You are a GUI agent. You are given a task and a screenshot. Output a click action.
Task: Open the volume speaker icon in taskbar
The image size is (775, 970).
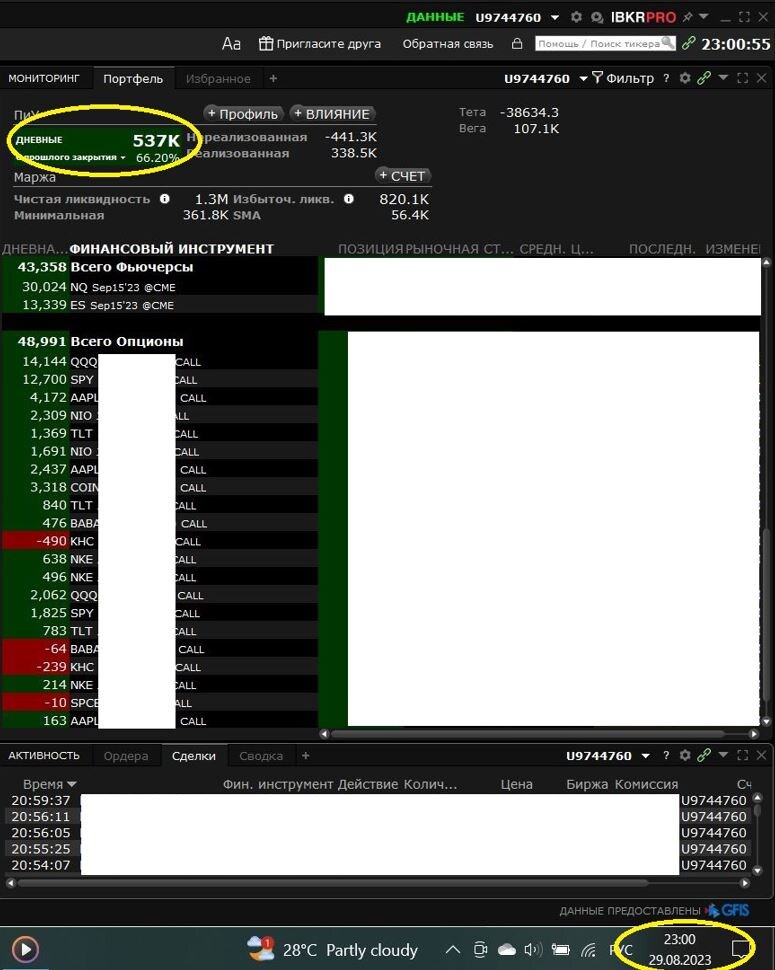pyautogui.click(x=533, y=950)
